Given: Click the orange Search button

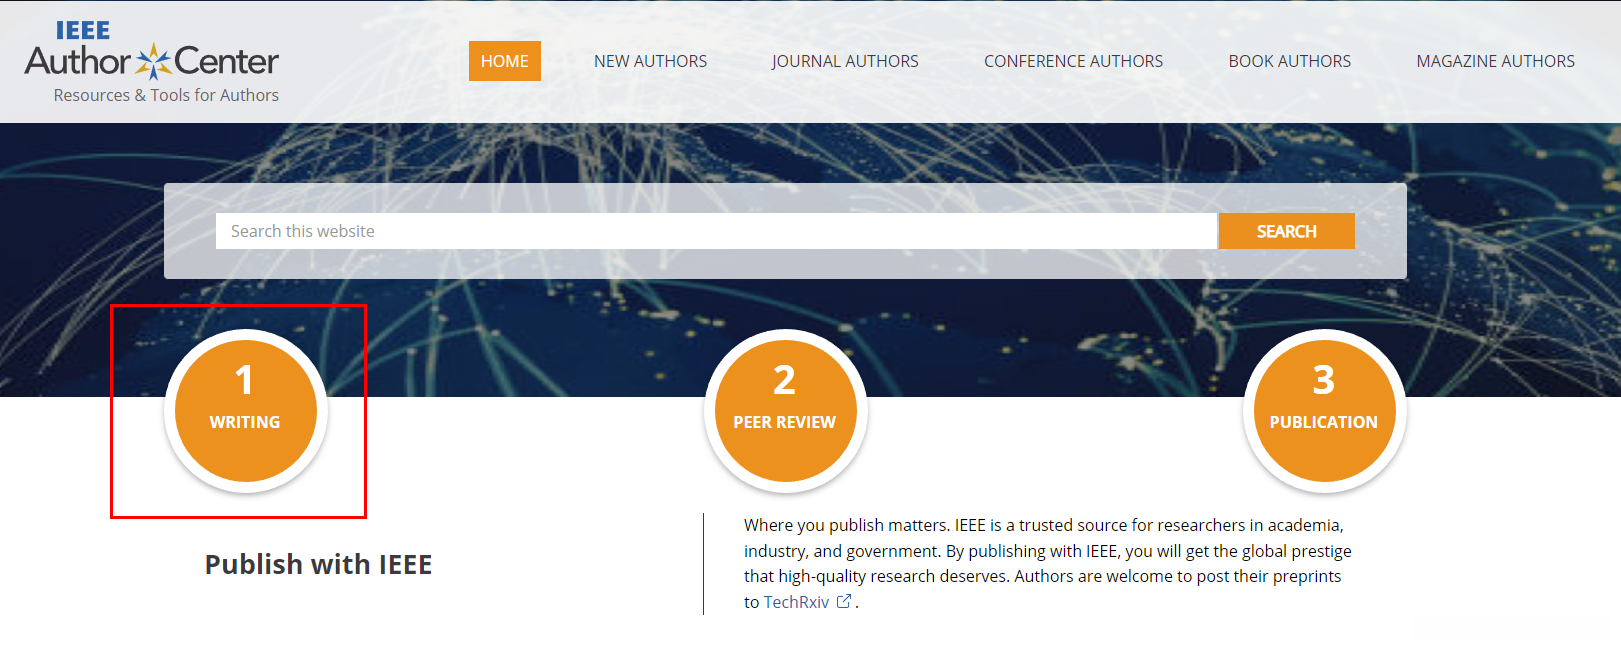Looking at the screenshot, I should coord(1287,231).
